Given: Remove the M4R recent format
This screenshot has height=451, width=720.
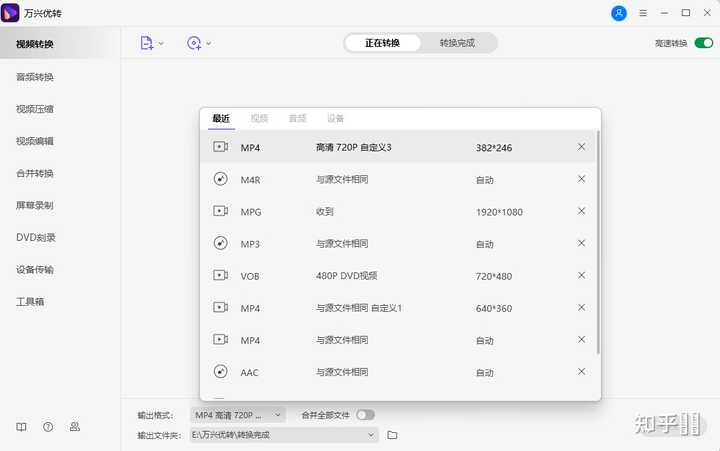Looking at the screenshot, I should tap(581, 179).
